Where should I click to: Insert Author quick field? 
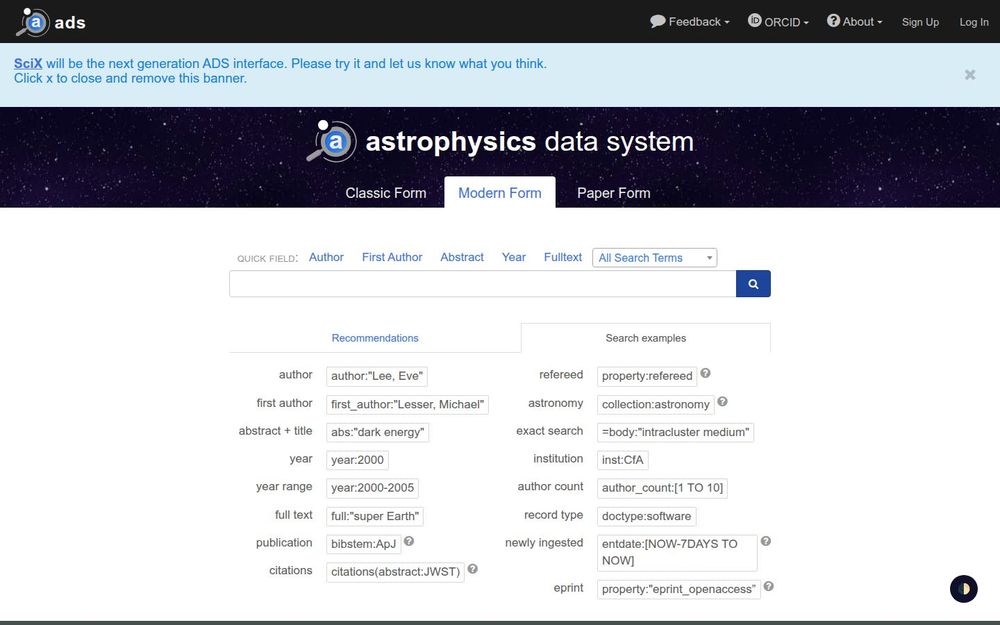[x=326, y=257]
